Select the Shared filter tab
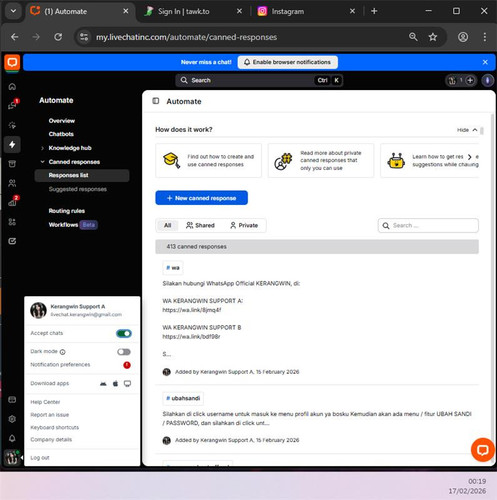Image resolution: width=497 pixels, height=500 pixels. click(x=200, y=226)
